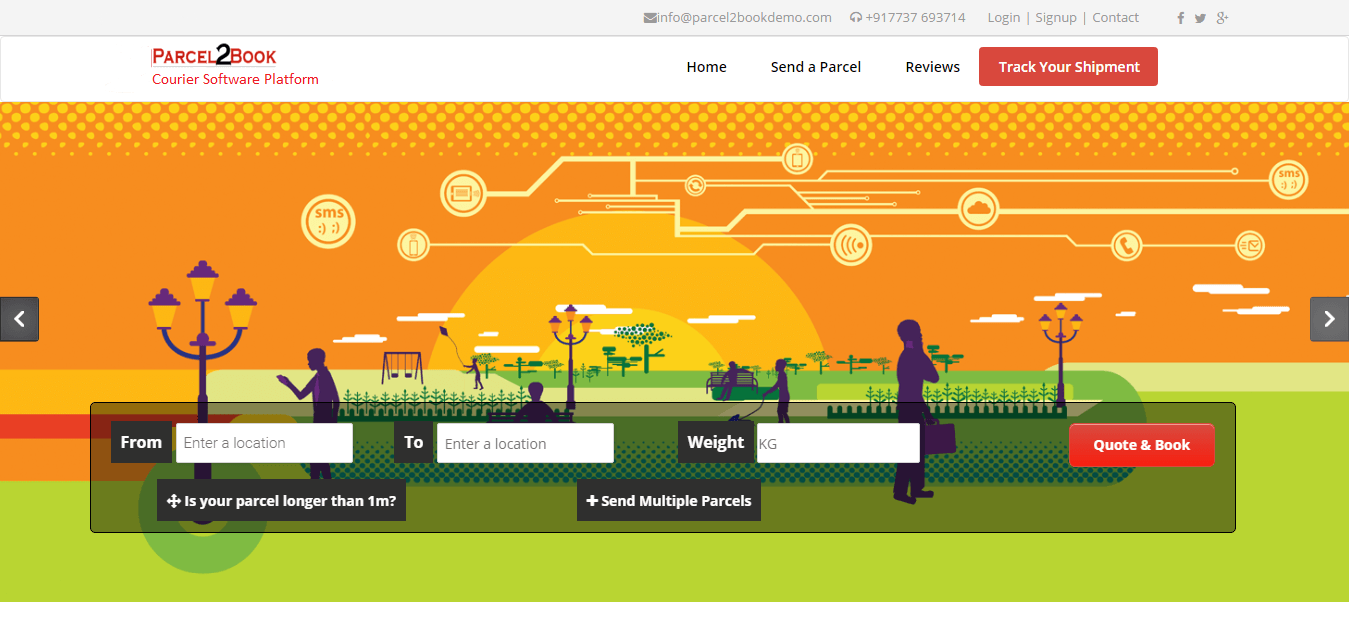Image resolution: width=1349 pixels, height=621 pixels.
Task: Click the To location input field
Action: (x=525, y=443)
